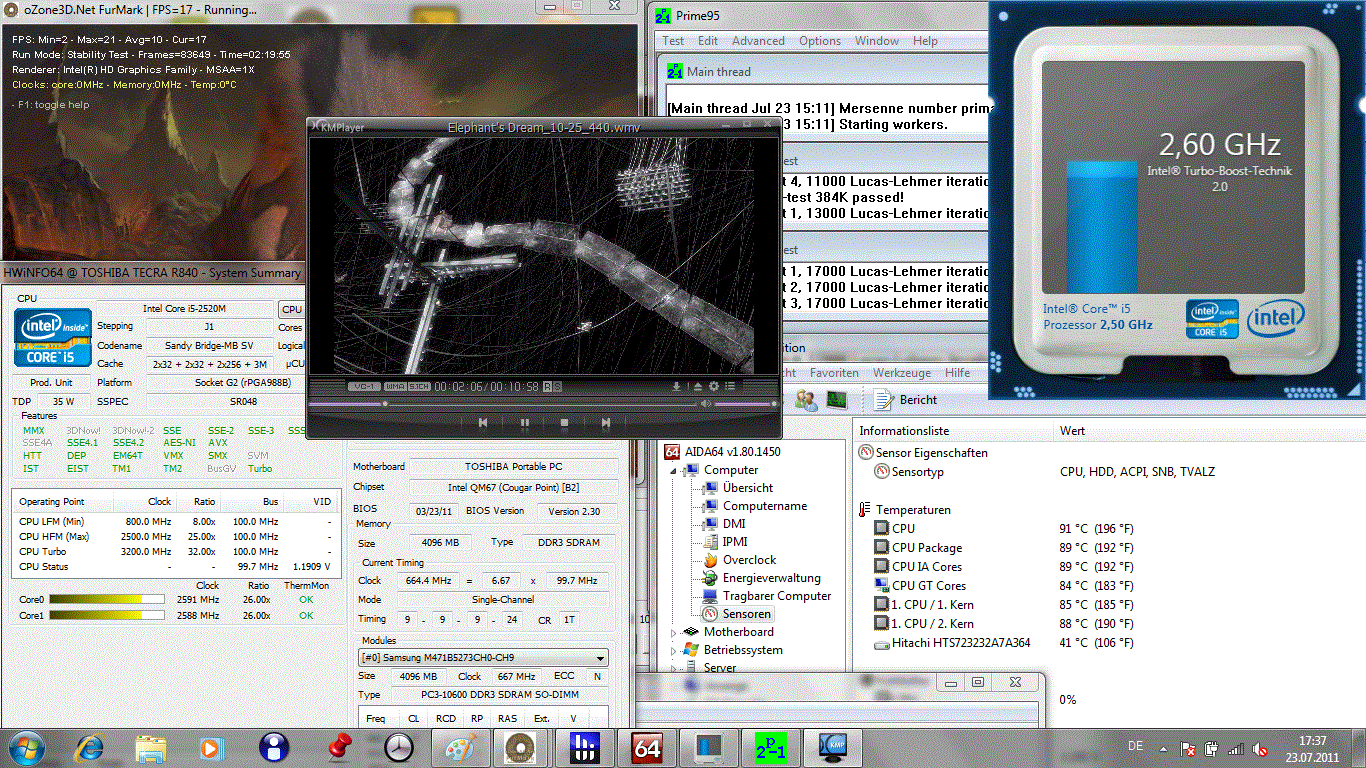Select Tragbarer Computer in AIDA64 tree

click(x=777, y=596)
